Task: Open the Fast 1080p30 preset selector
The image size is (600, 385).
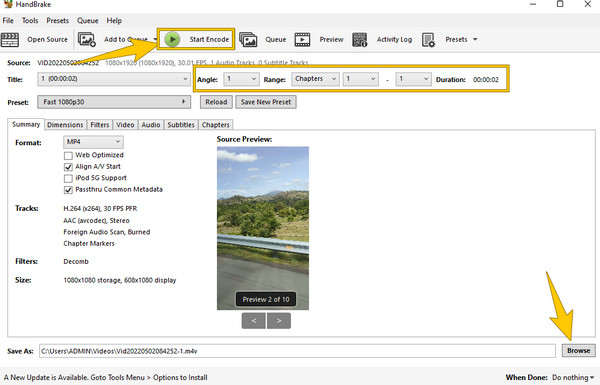Action: tap(114, 102)
